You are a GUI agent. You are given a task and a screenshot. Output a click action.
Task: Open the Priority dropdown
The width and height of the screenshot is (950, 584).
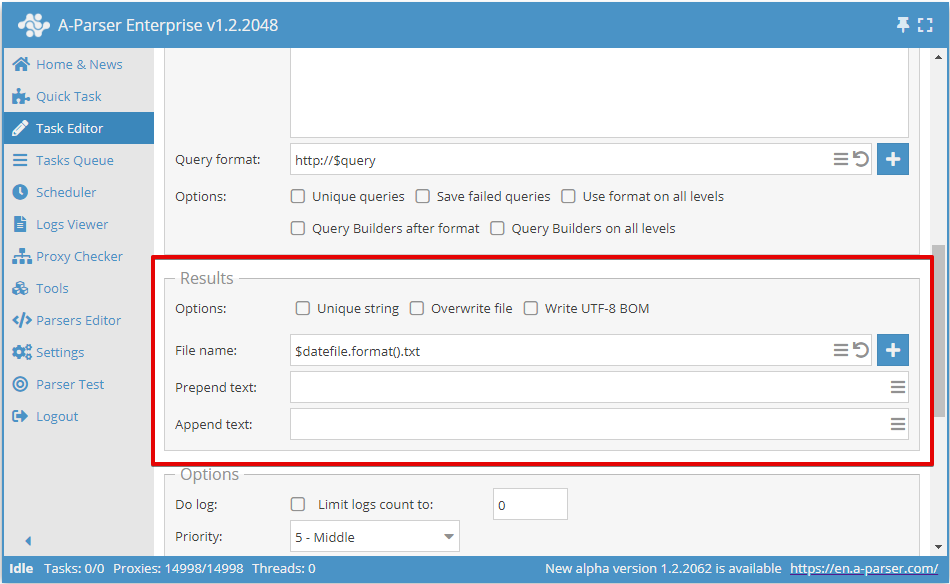point(374,537)
